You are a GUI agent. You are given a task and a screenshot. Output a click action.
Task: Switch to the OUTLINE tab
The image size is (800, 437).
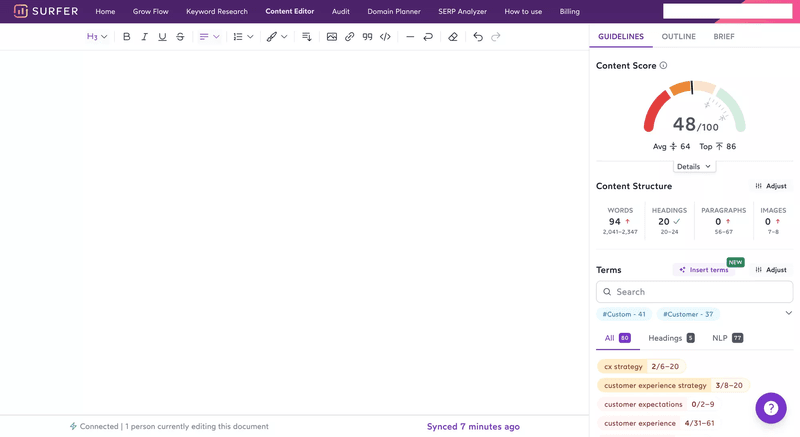tap(678, 36)
